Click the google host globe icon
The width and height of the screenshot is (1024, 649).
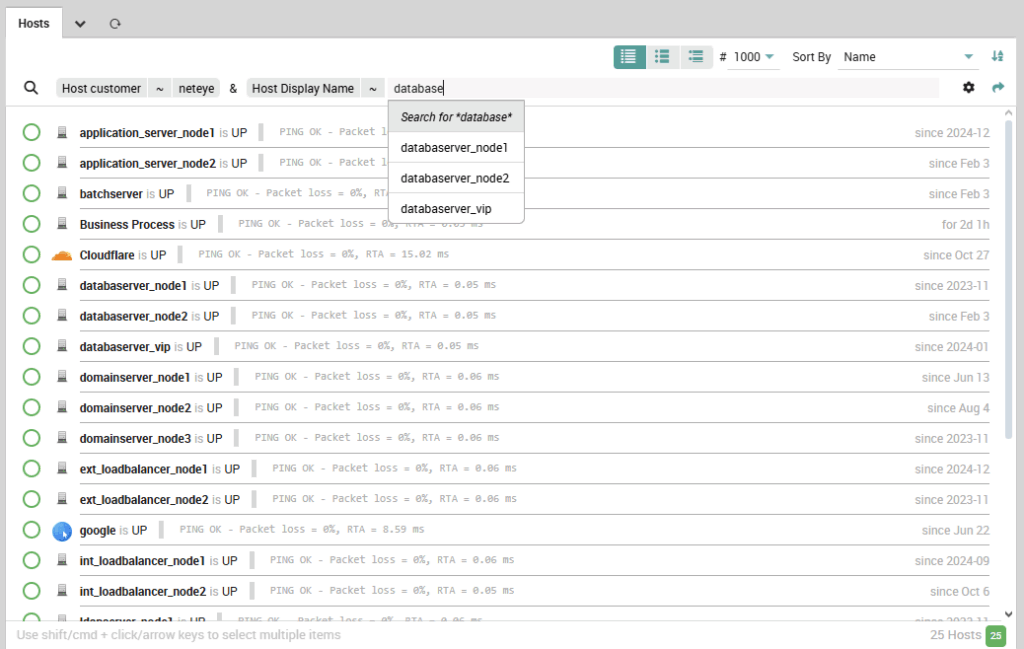62,530
